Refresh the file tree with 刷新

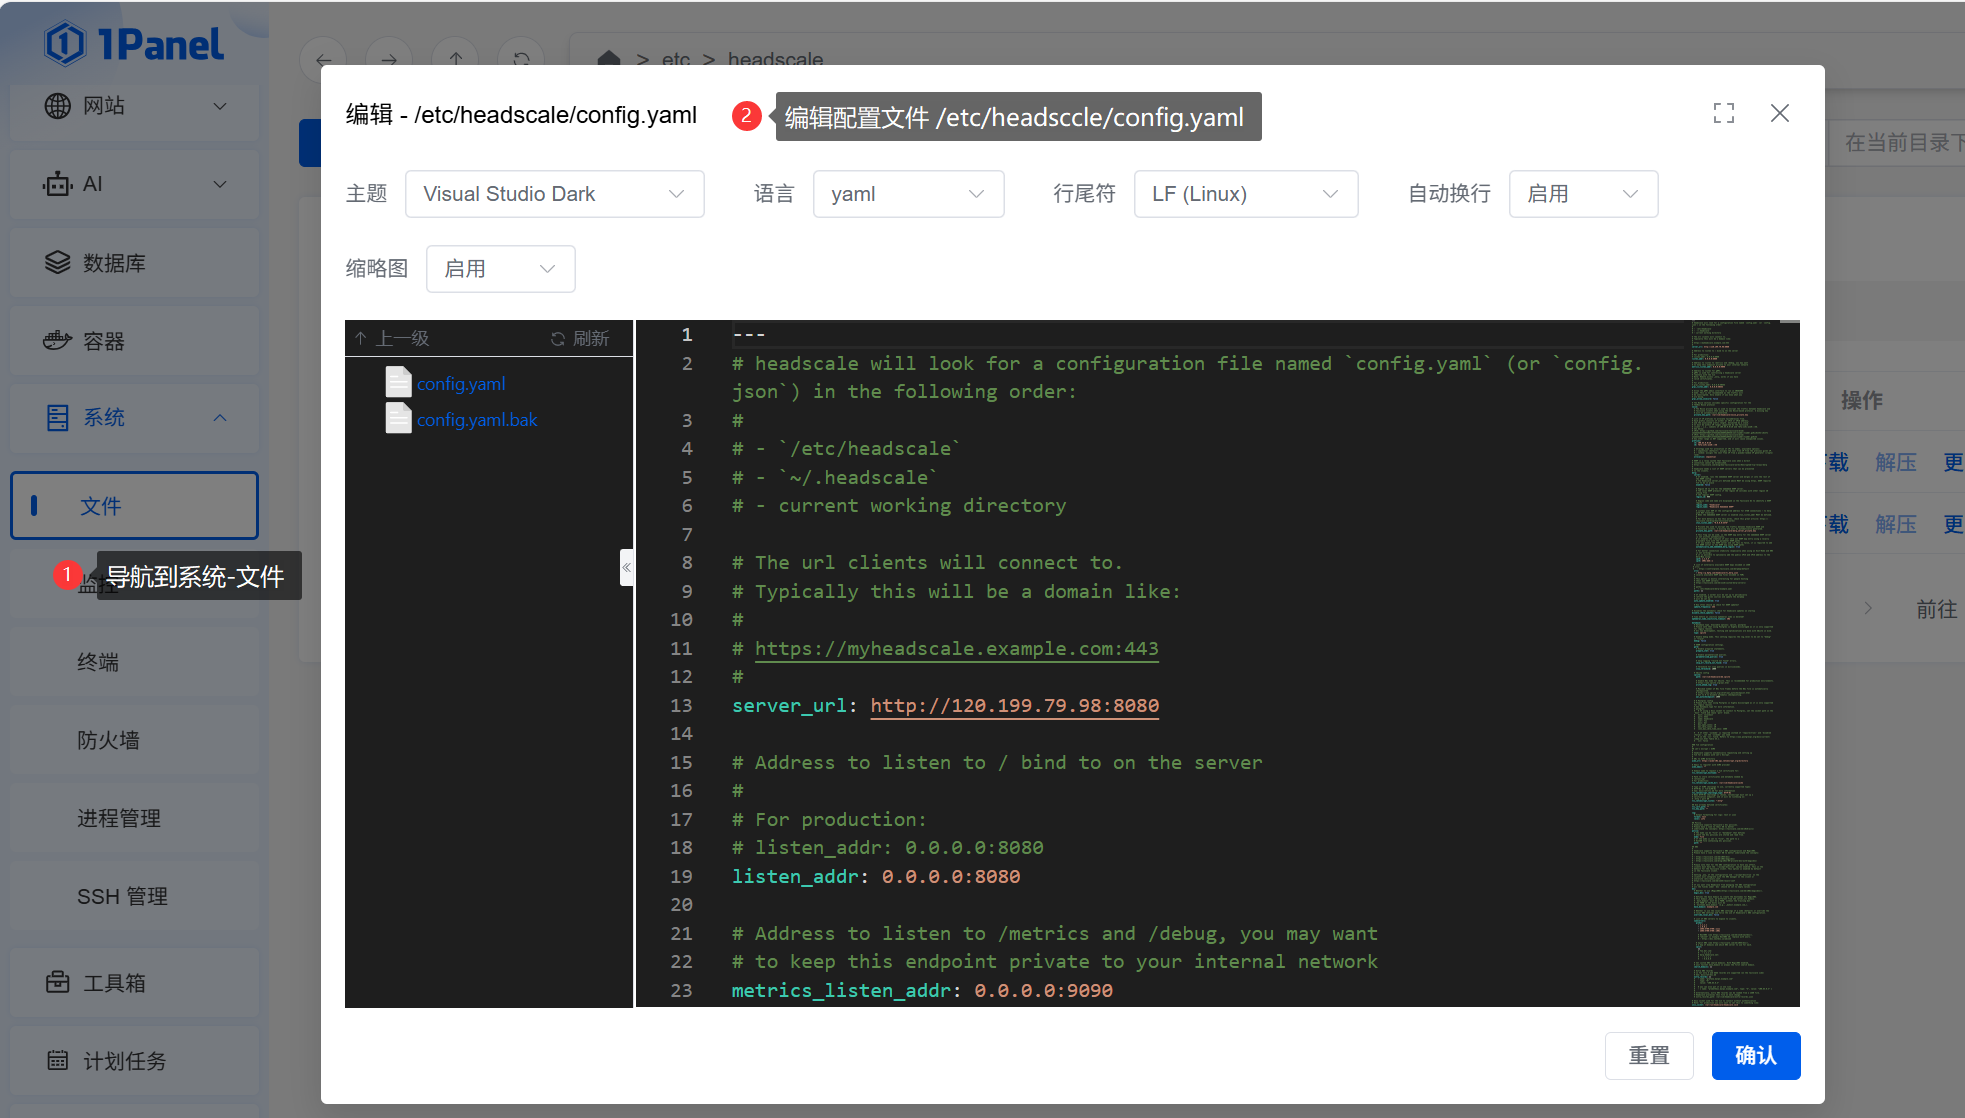(x=580, y=338)
